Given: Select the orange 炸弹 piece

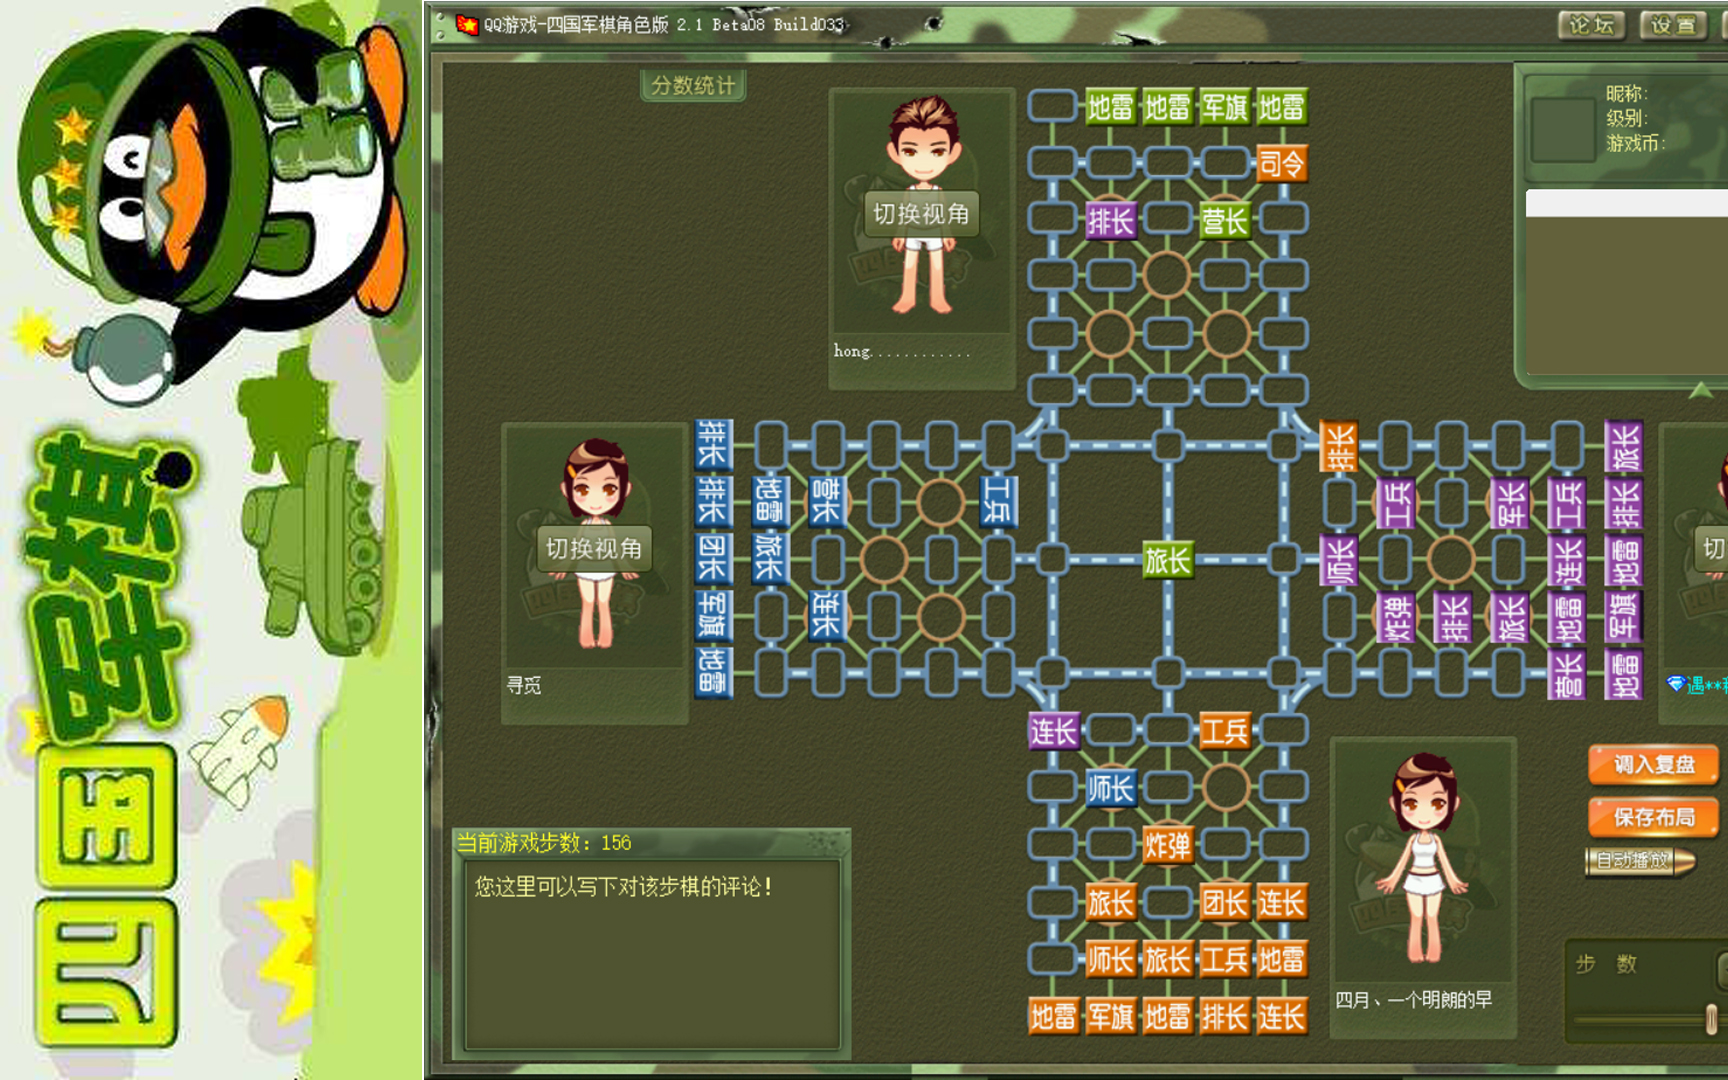Looking at the screenshot, I should pos(1167,846).
